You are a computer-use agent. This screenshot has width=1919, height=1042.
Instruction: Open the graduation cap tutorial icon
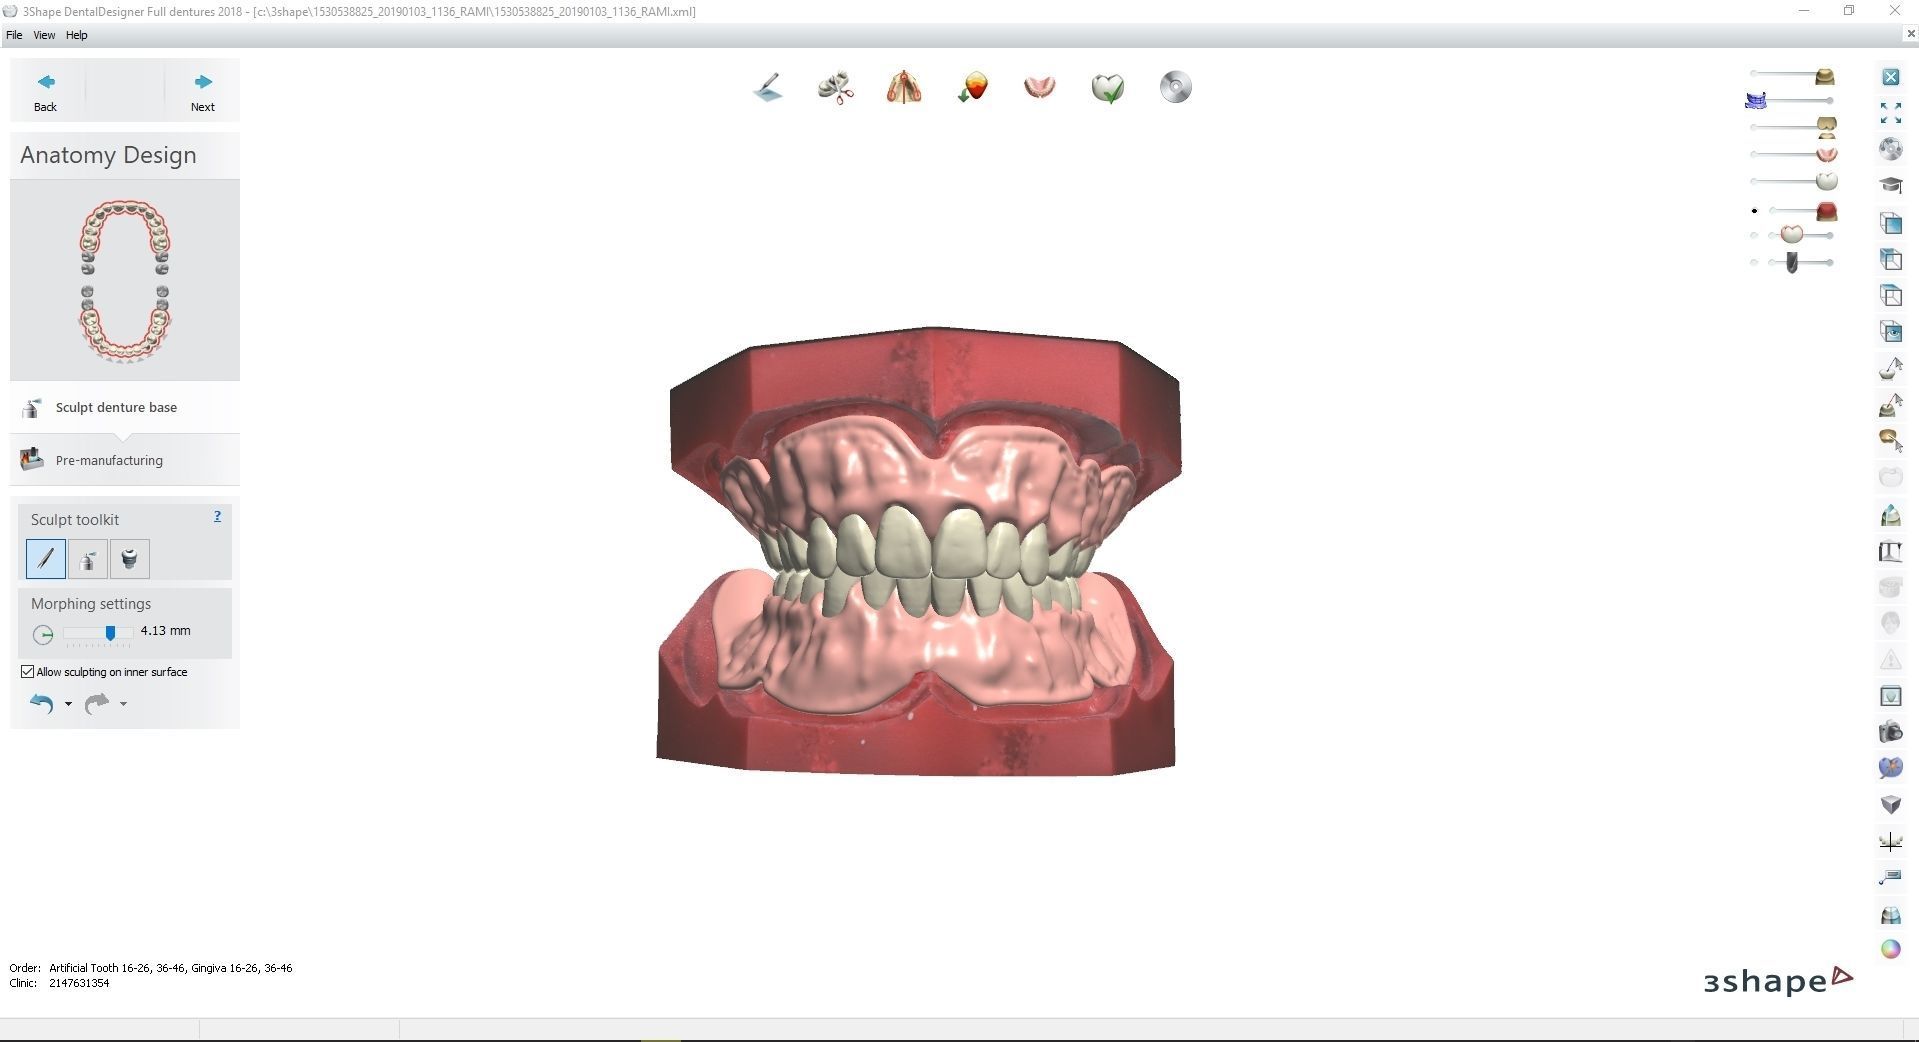click(1891, 185)
